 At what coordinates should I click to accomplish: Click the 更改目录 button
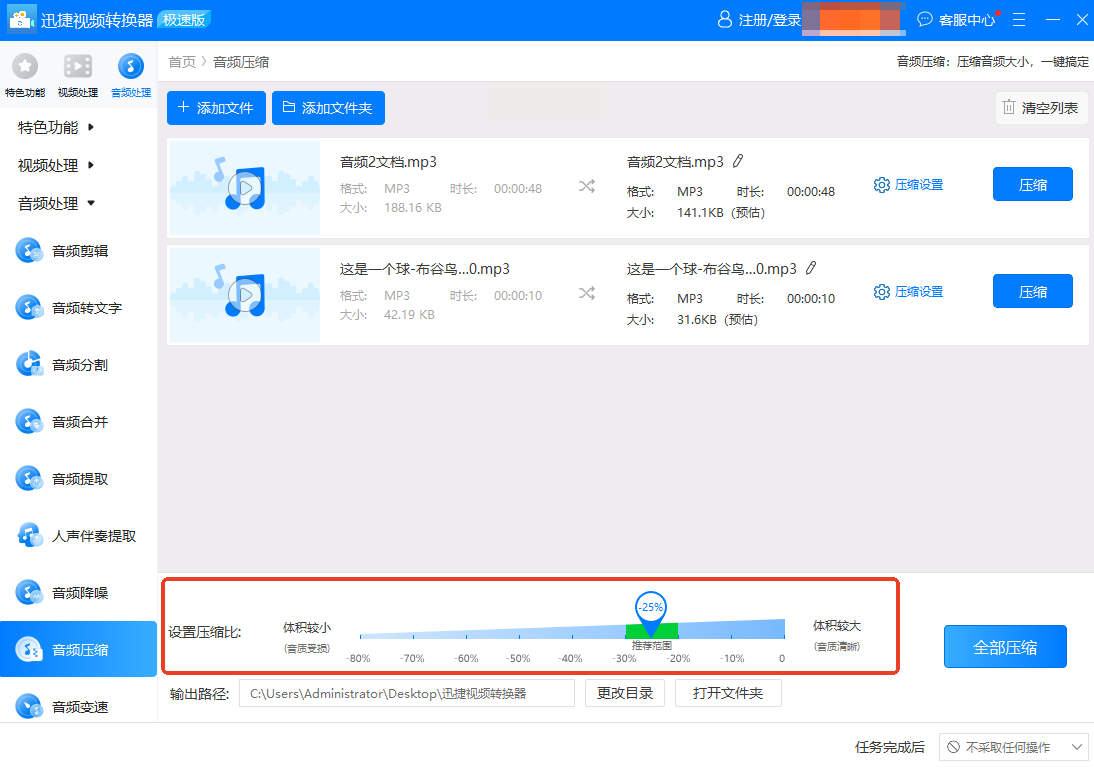click(625, 693)
